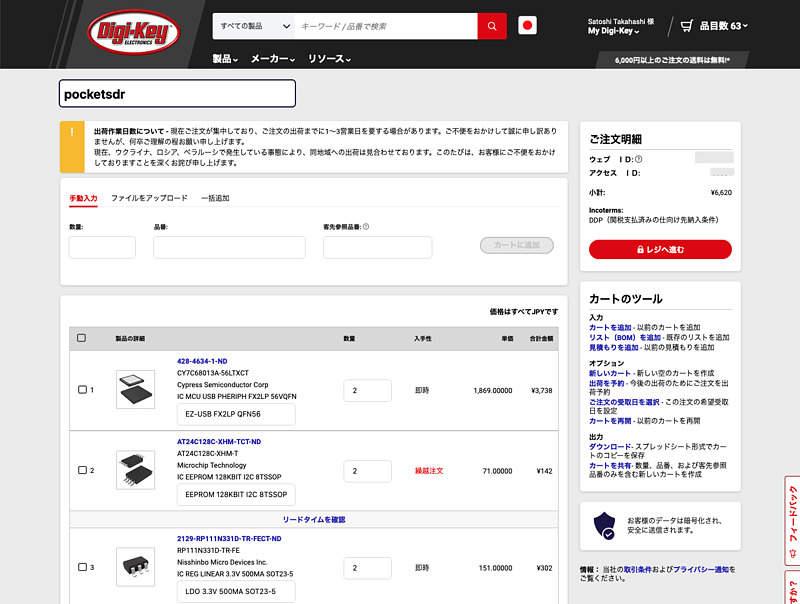
Task: Click the 繰越注文 backorder status text
Action: (x=429, y=471)
